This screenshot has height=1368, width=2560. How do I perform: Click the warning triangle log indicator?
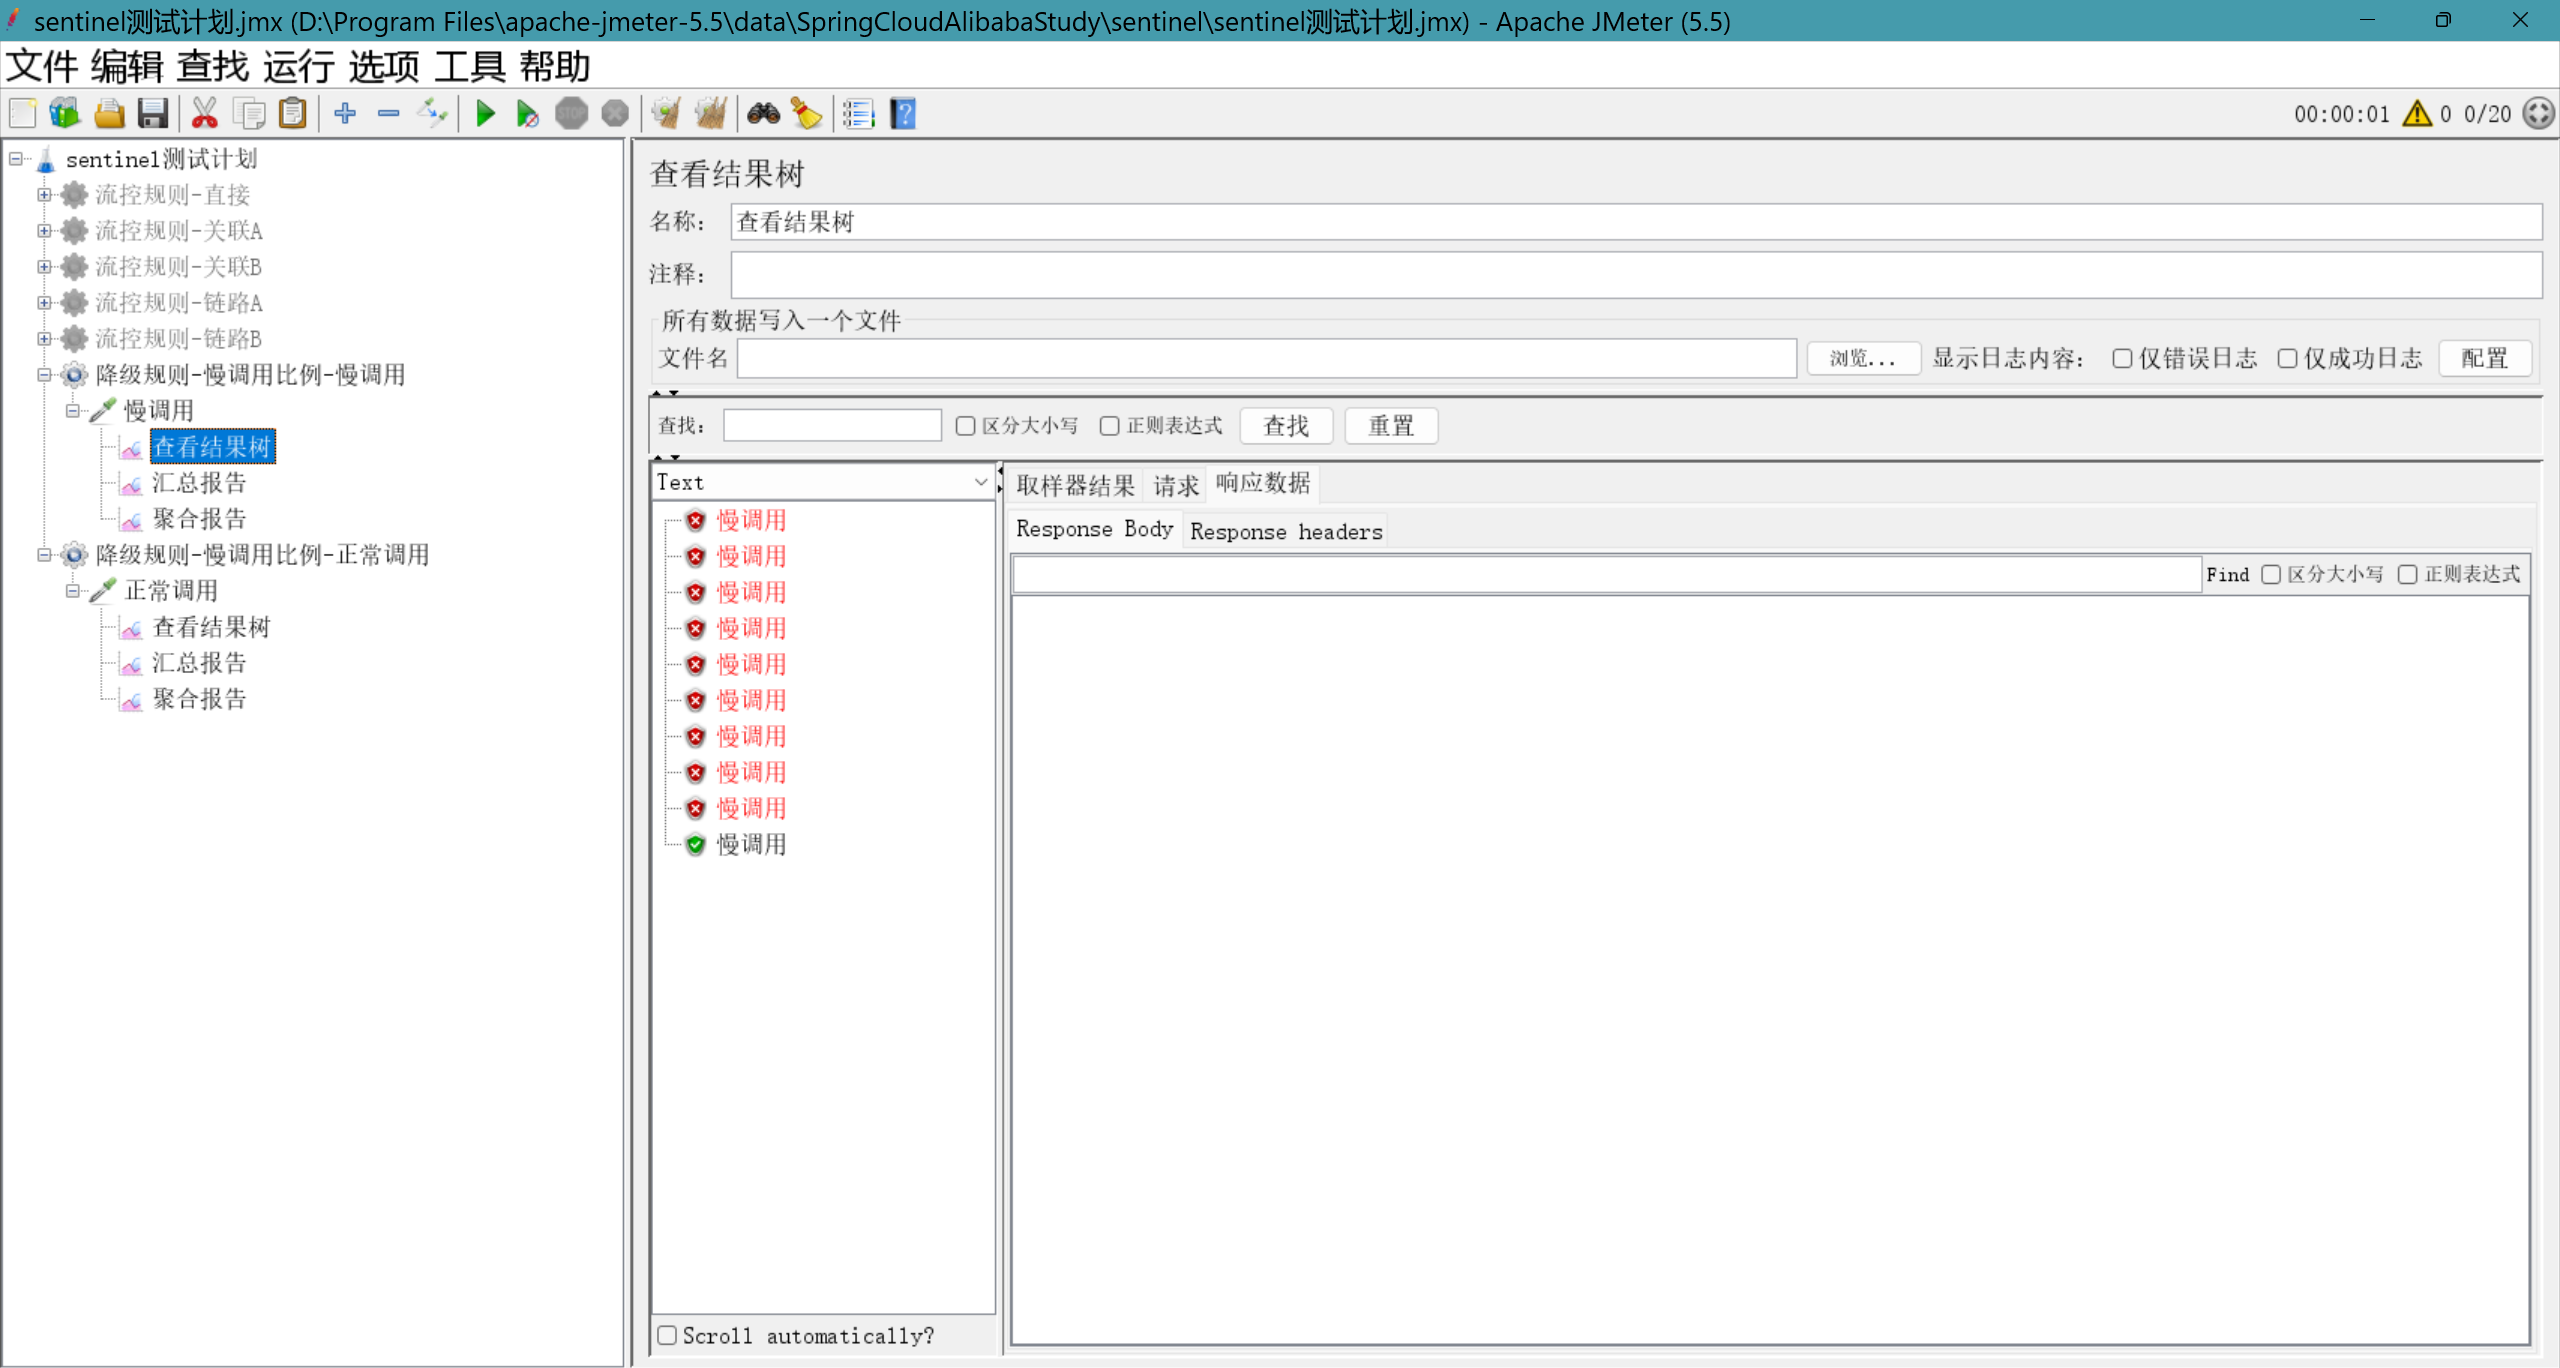pos(2416,114)
